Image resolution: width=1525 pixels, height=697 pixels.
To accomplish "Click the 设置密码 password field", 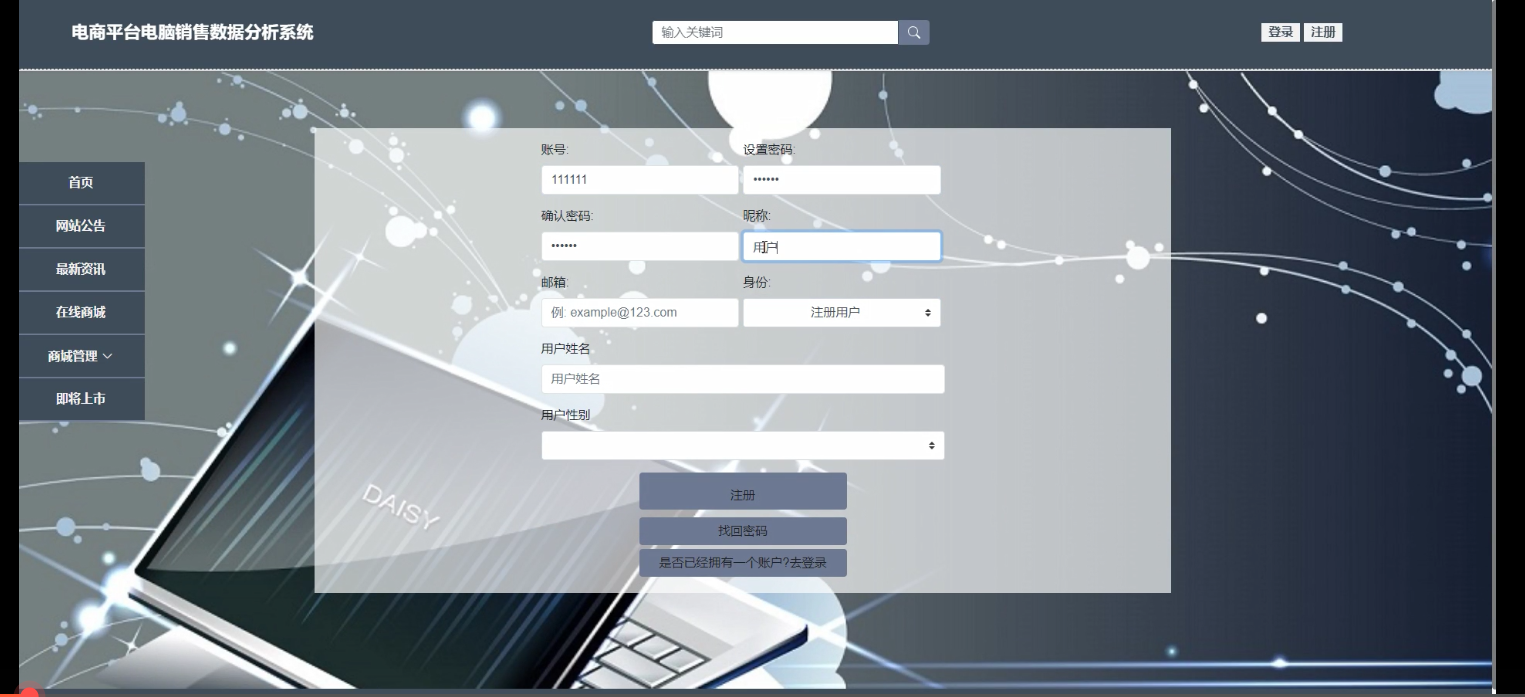I will pos(842,180).
